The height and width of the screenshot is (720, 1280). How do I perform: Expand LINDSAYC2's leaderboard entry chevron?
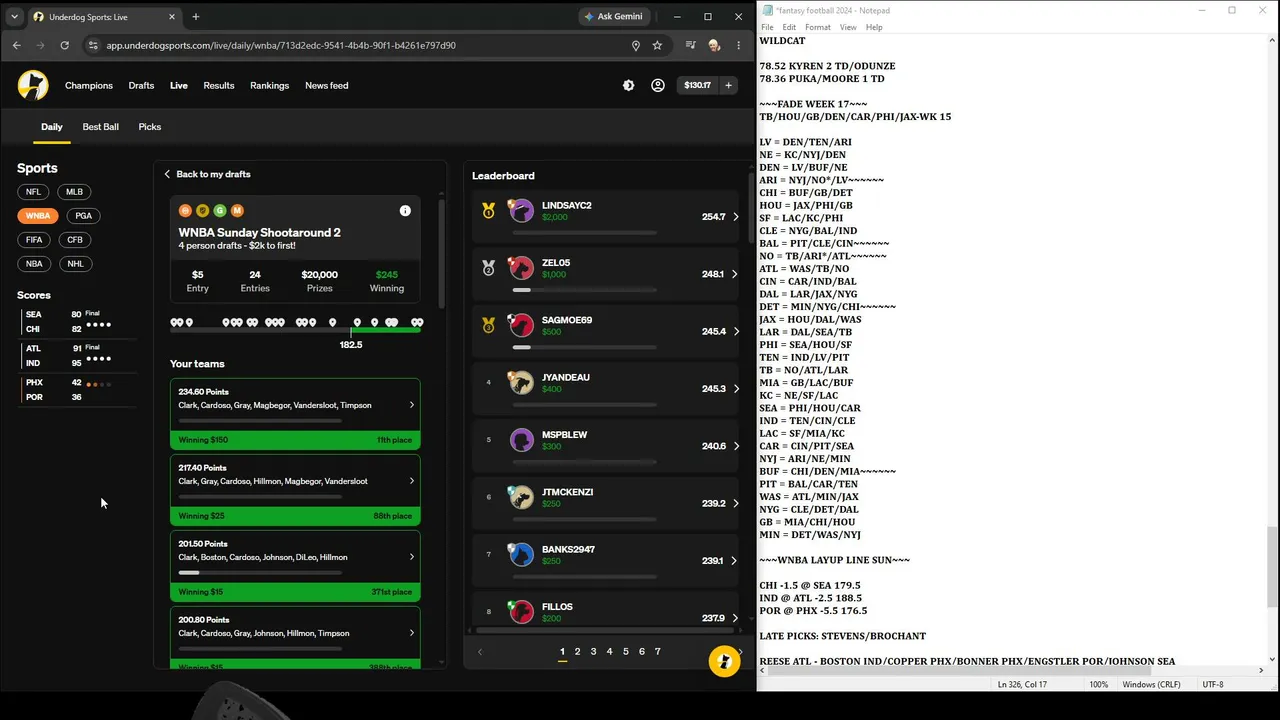736,217
